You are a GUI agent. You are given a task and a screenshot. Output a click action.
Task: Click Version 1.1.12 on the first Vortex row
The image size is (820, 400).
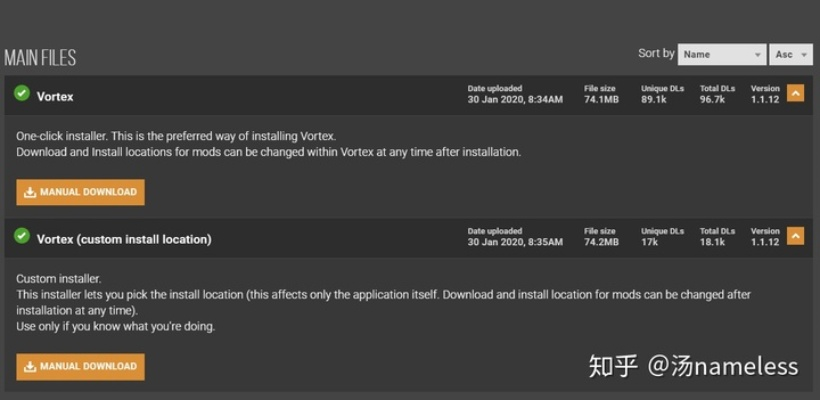click(765, 100)
